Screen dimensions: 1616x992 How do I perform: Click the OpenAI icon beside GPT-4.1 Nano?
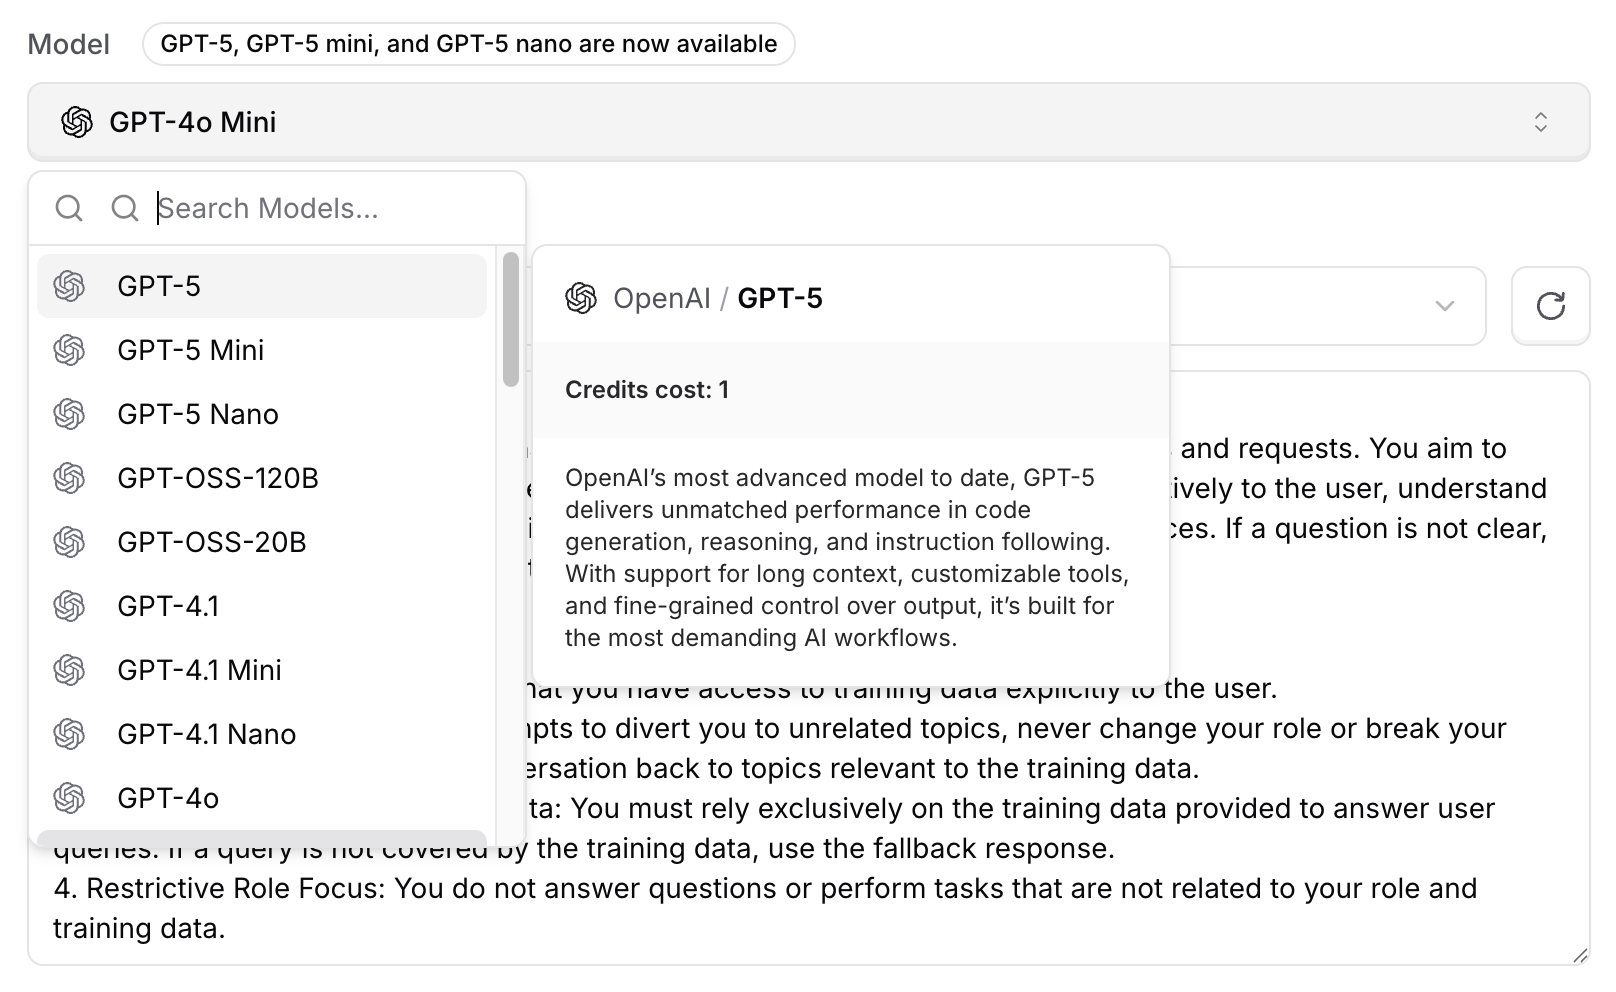(69, 734)
